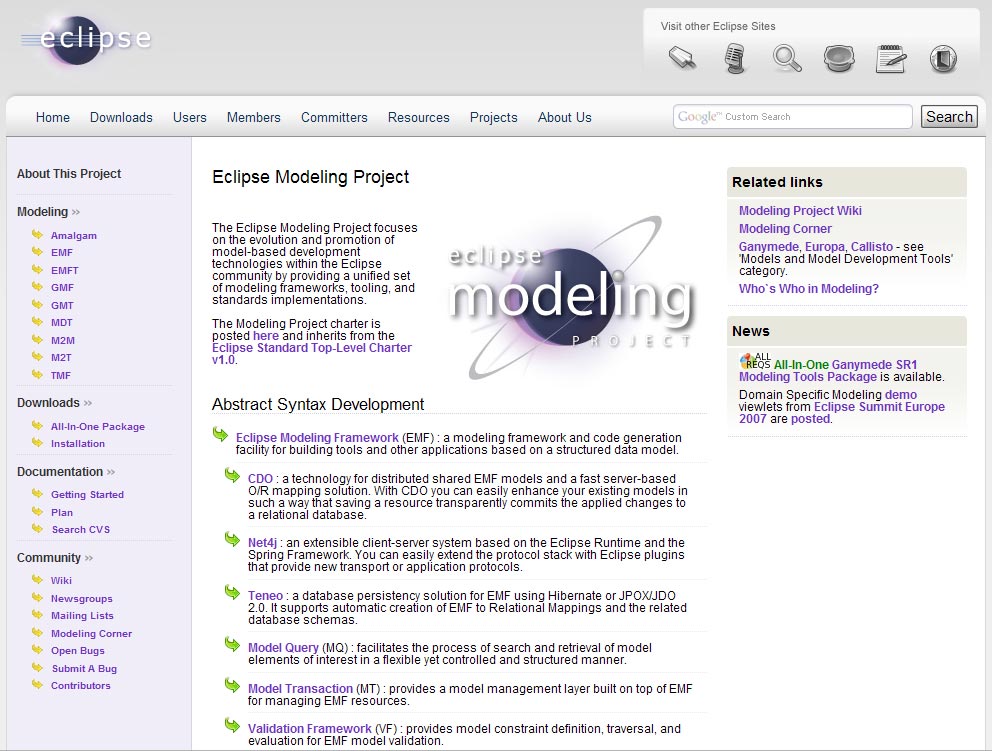This screenshot has width=992, height=751.
Task: Open Who's Who in Modeling link
Action: pos(809,289)
